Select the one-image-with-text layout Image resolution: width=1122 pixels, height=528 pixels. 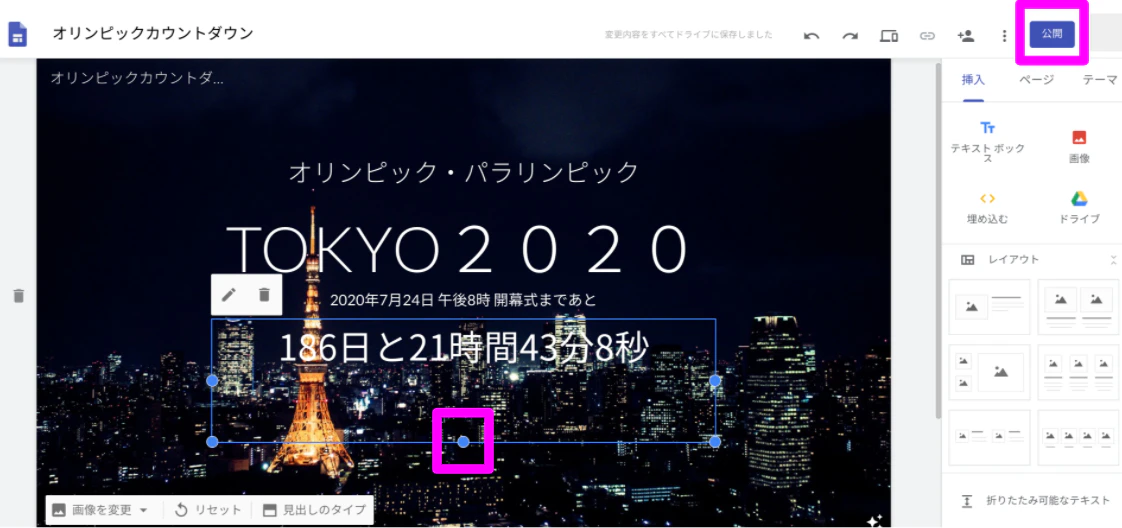989,306
